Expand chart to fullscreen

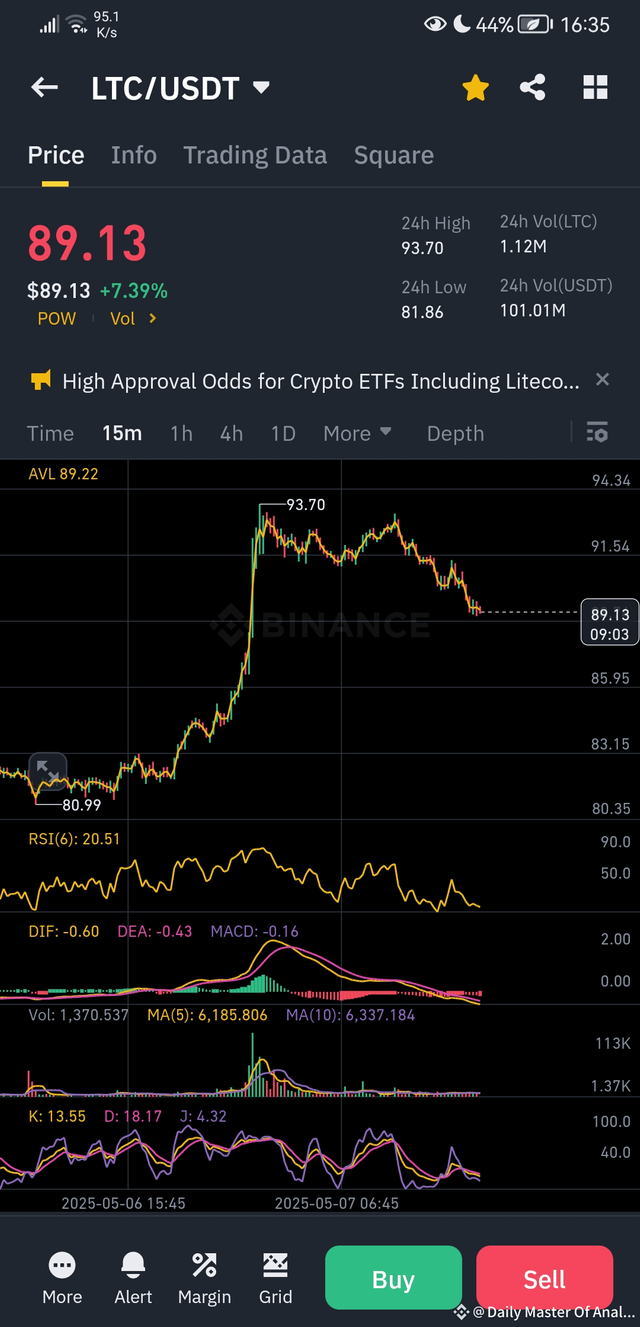click(x=47, y=771)
